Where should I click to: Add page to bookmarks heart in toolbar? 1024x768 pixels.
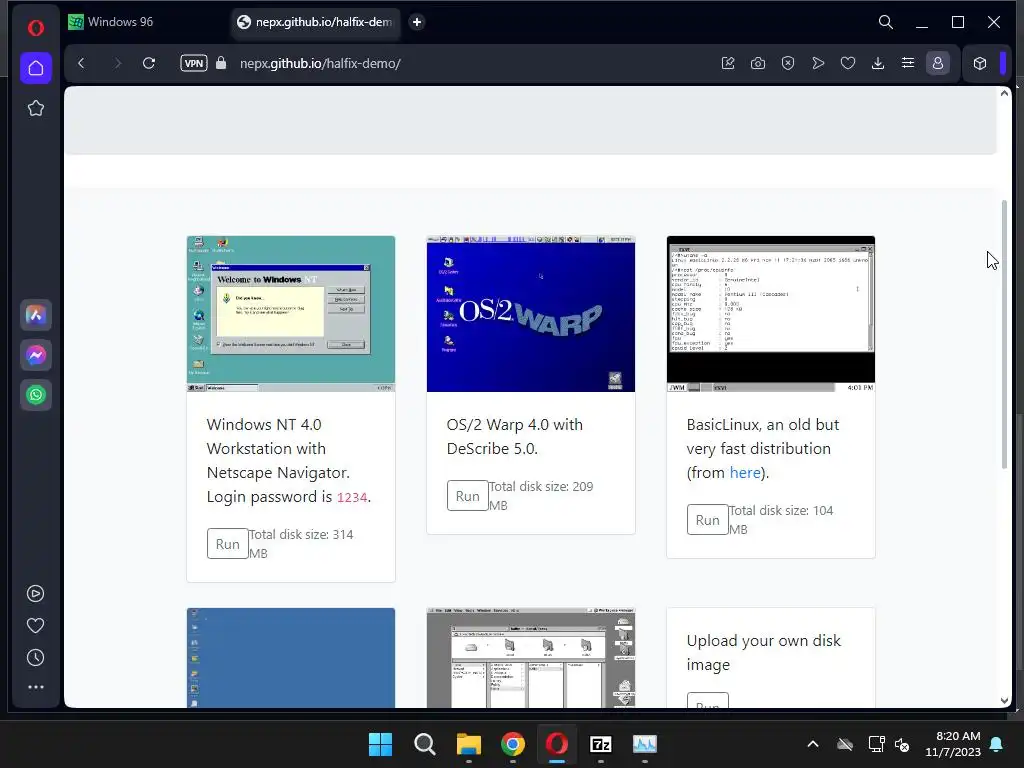tap(848, 63)
